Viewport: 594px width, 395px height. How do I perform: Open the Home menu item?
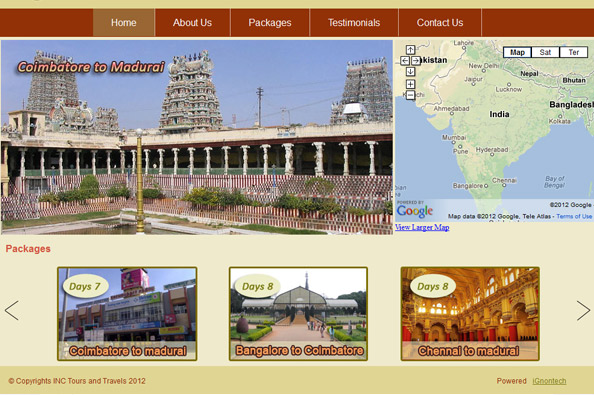tap(124, 23)
